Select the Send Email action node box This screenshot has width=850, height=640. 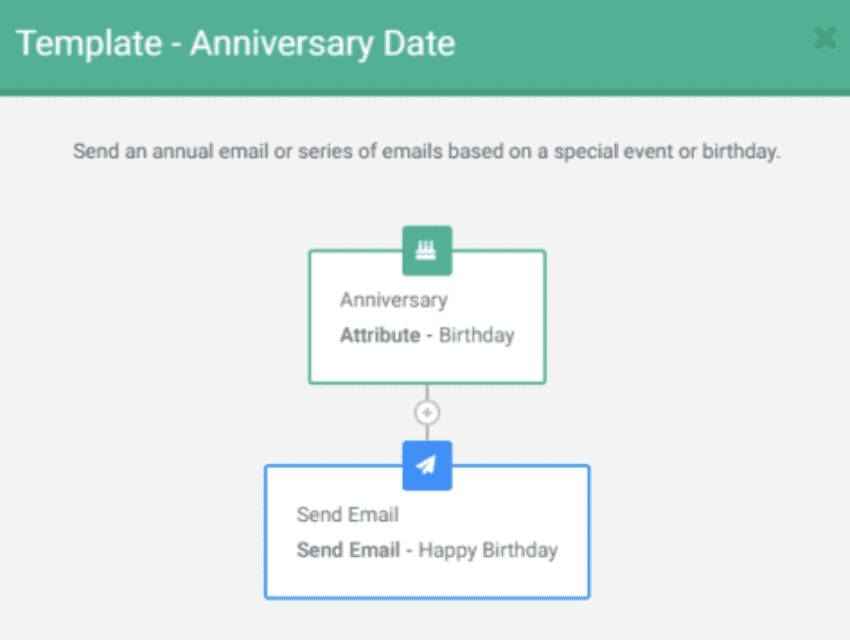click(x=427, y=532)
